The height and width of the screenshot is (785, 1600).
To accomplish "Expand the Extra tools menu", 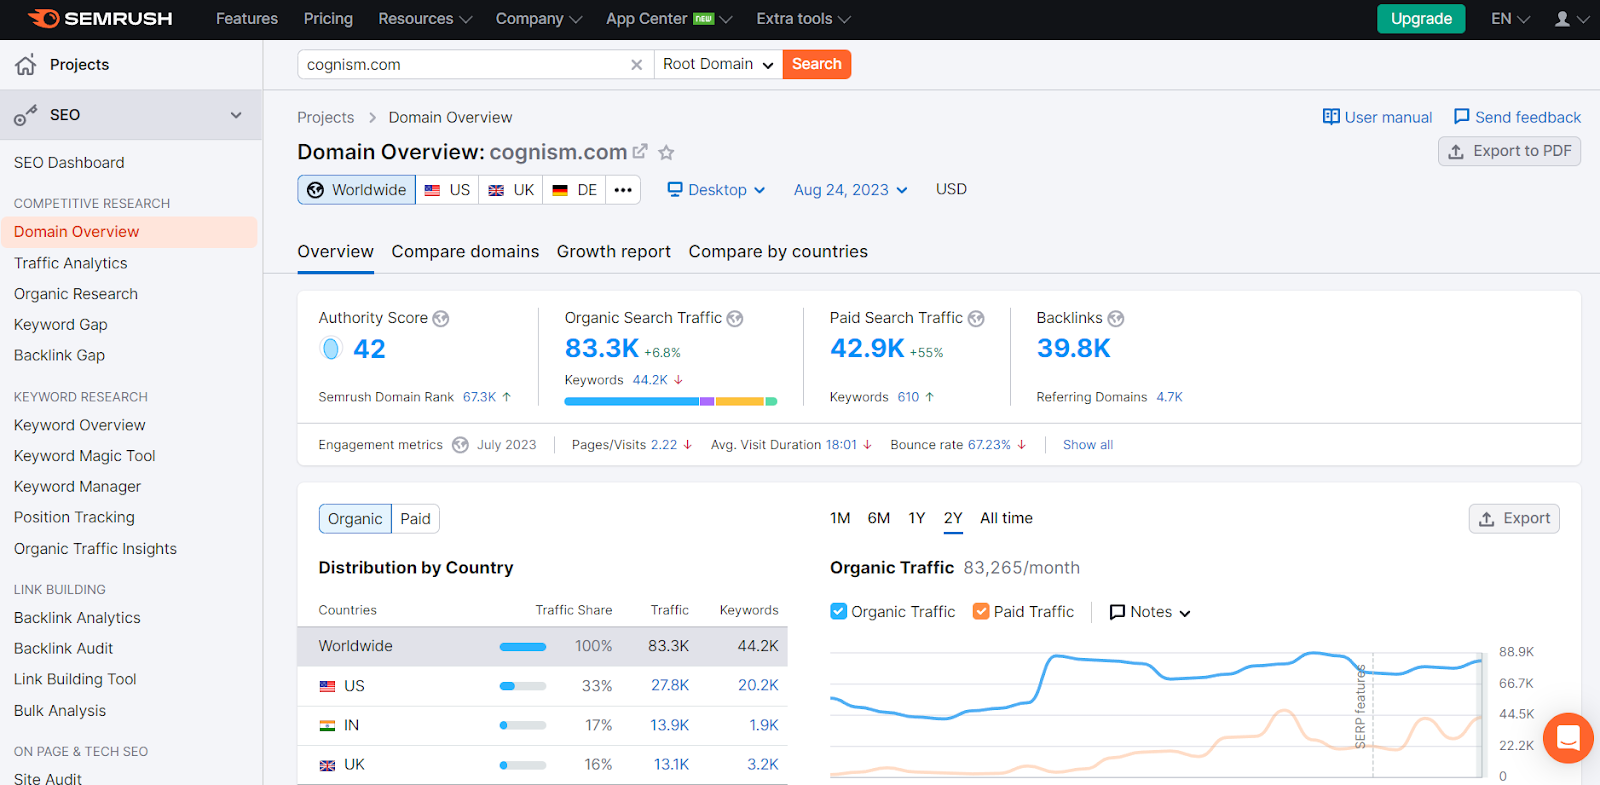I will pyautogui.click(x=804, y=19).
